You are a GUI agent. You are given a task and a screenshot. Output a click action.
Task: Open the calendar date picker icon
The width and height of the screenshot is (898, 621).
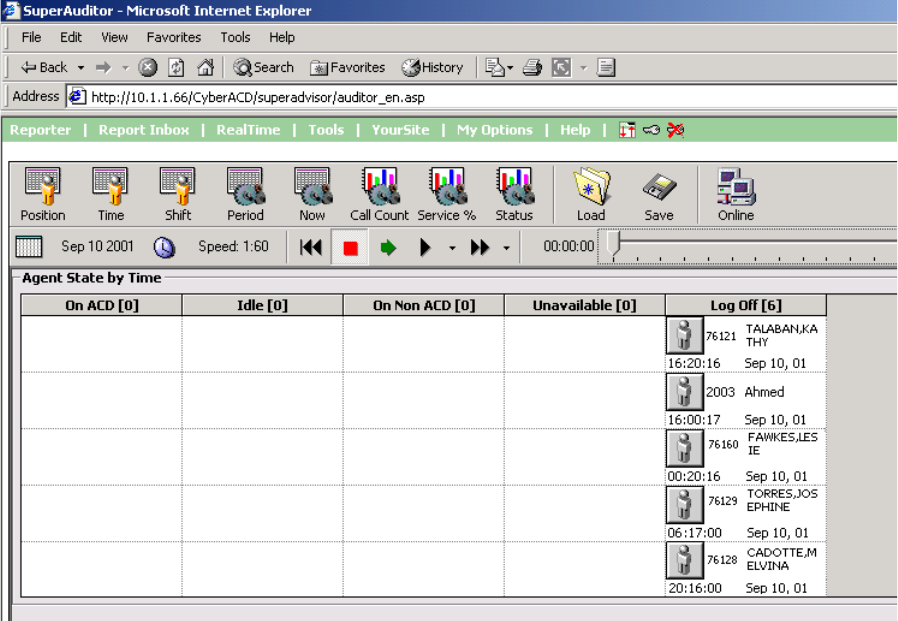coord(29,247)
